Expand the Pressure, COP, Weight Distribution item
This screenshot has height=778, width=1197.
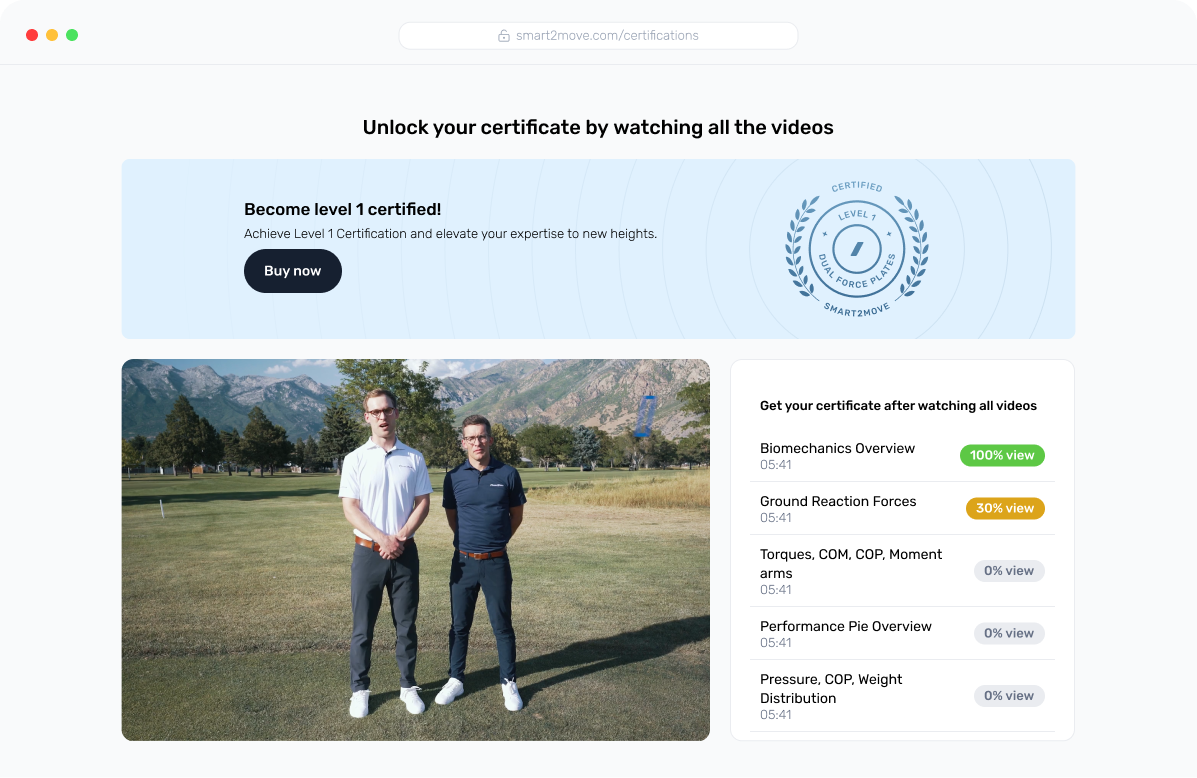pyautogui.click(x=831, y=688)
